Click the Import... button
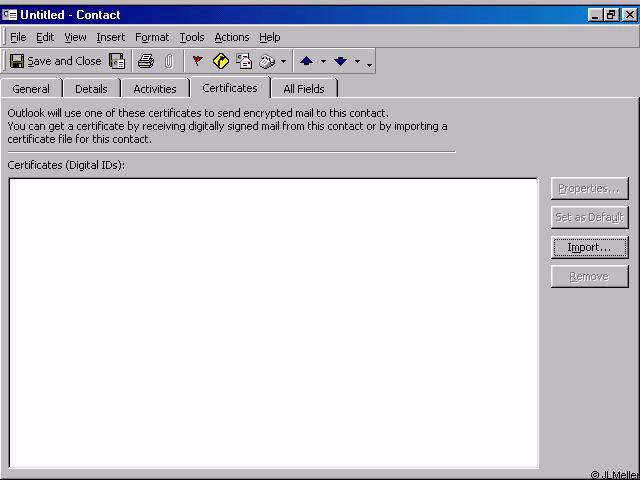This screenshot has height=480, width=640. [x=589, y=247]
